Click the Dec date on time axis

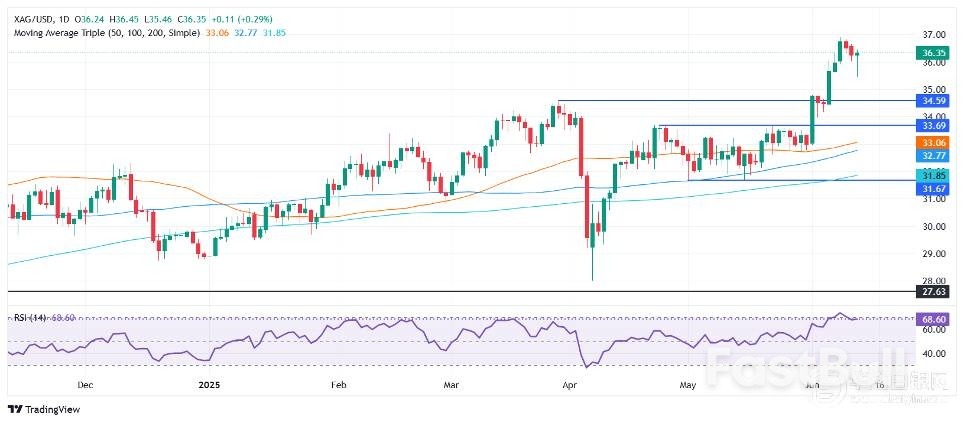(x=84, y=384)
